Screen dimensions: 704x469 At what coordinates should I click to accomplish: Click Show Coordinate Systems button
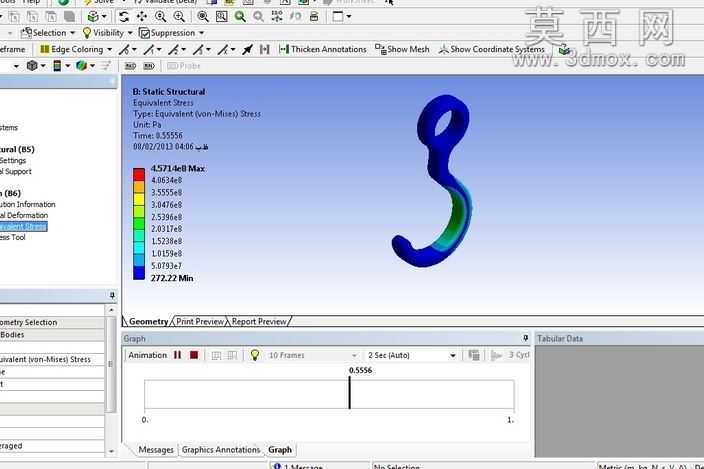point(492,49)
